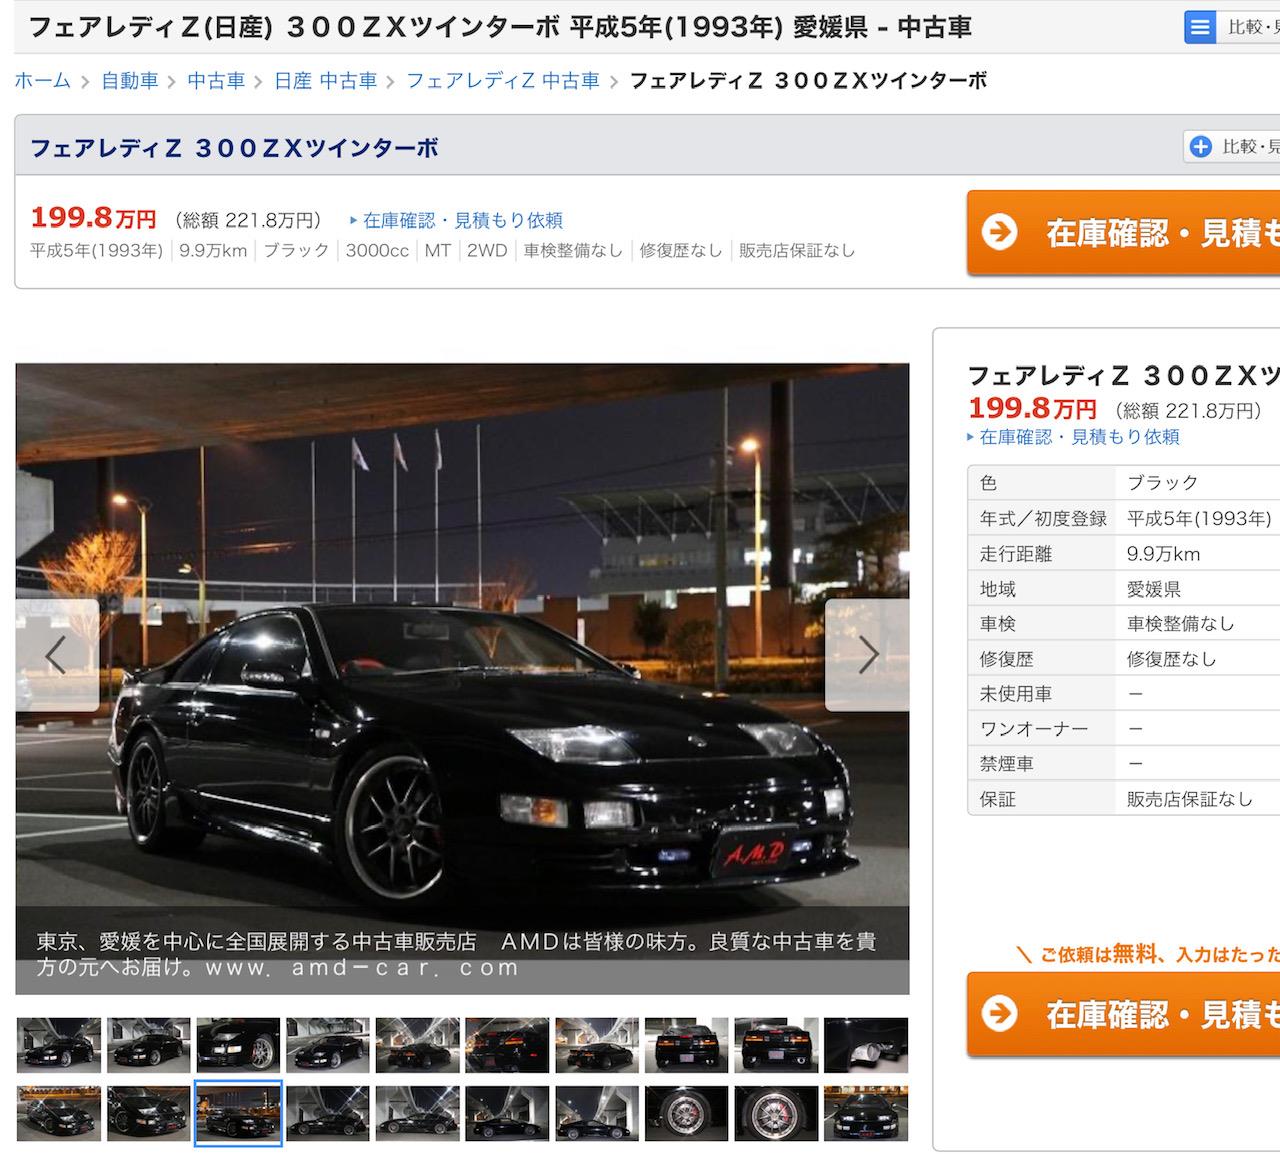The height and width of the screenshot is (1154, 1280).
Task: Select second thumbnail in bottom row
Action: click(149, 1113)
